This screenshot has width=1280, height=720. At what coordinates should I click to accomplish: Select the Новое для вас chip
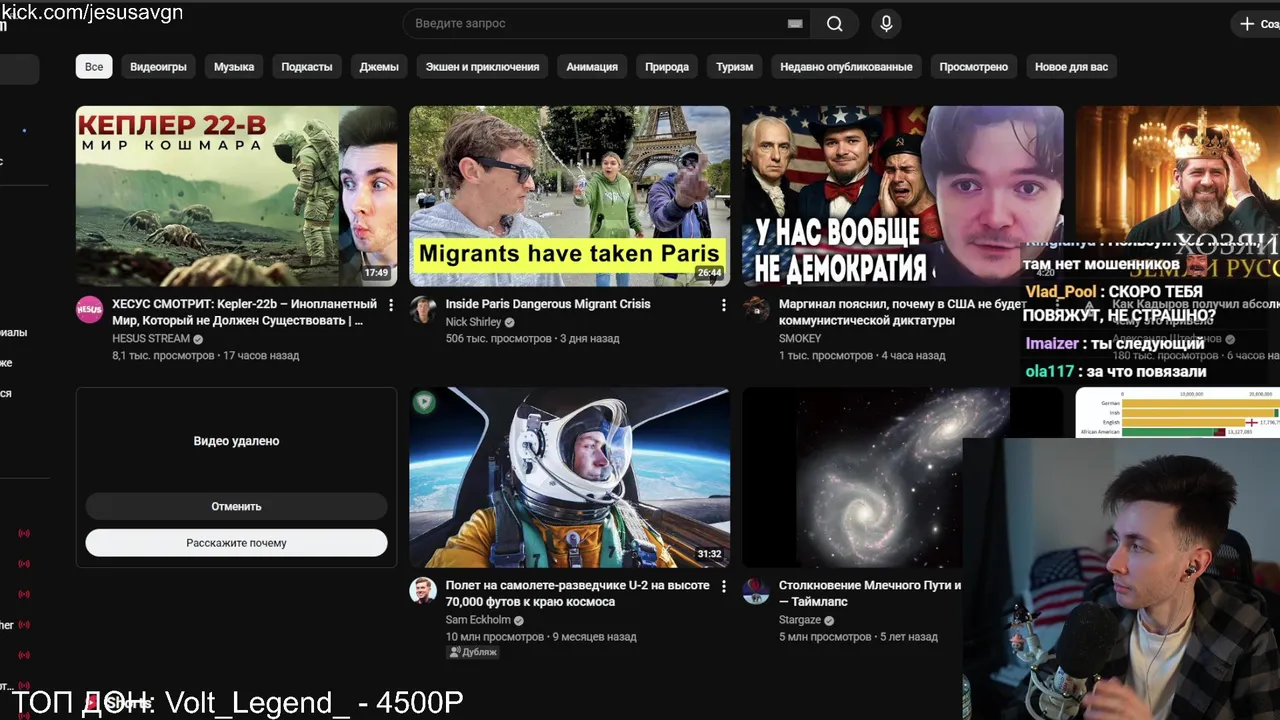(x=1071, y=67)
